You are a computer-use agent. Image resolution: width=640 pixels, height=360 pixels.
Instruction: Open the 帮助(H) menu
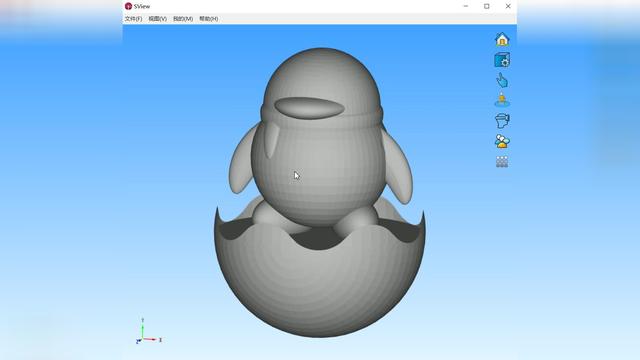pos(209,19)
